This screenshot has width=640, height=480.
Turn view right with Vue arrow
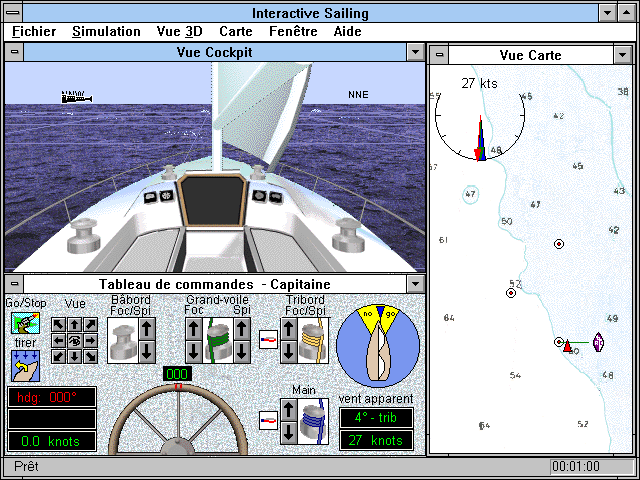[x=90, y=340]
